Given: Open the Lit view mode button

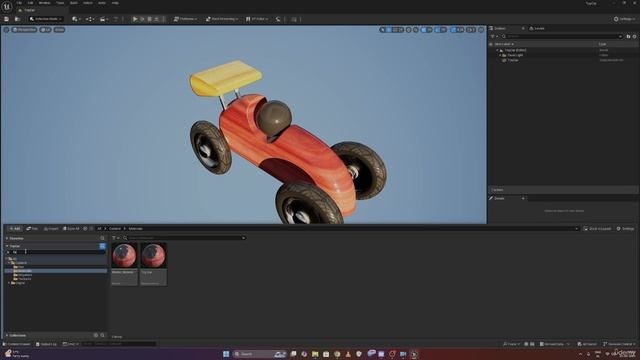Looking at the screenshot, I should tap(45, 30).
